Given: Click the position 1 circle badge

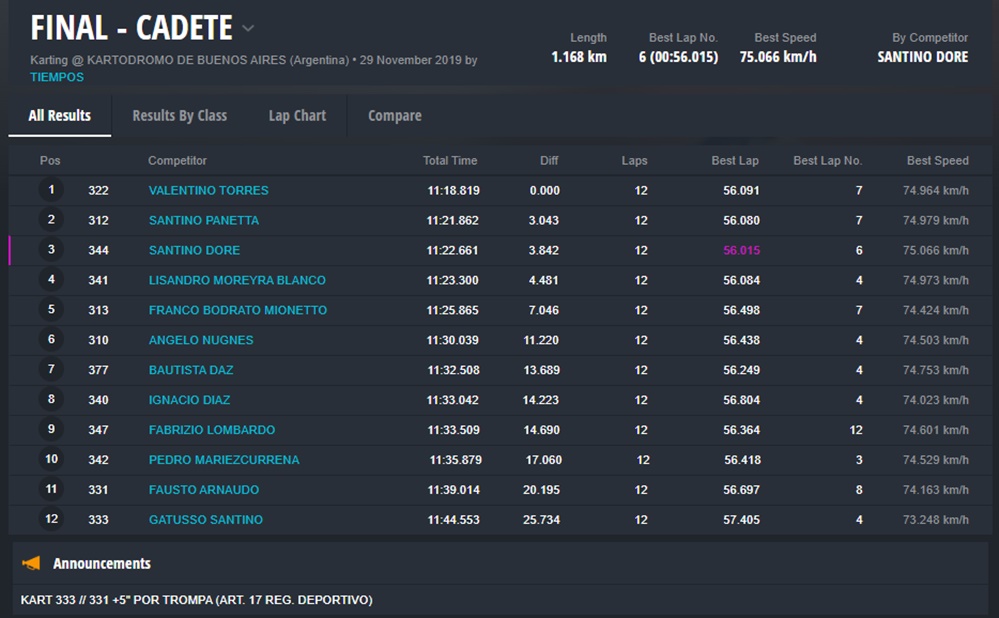Looking at the screenshot, I should (x=51, y=190).
